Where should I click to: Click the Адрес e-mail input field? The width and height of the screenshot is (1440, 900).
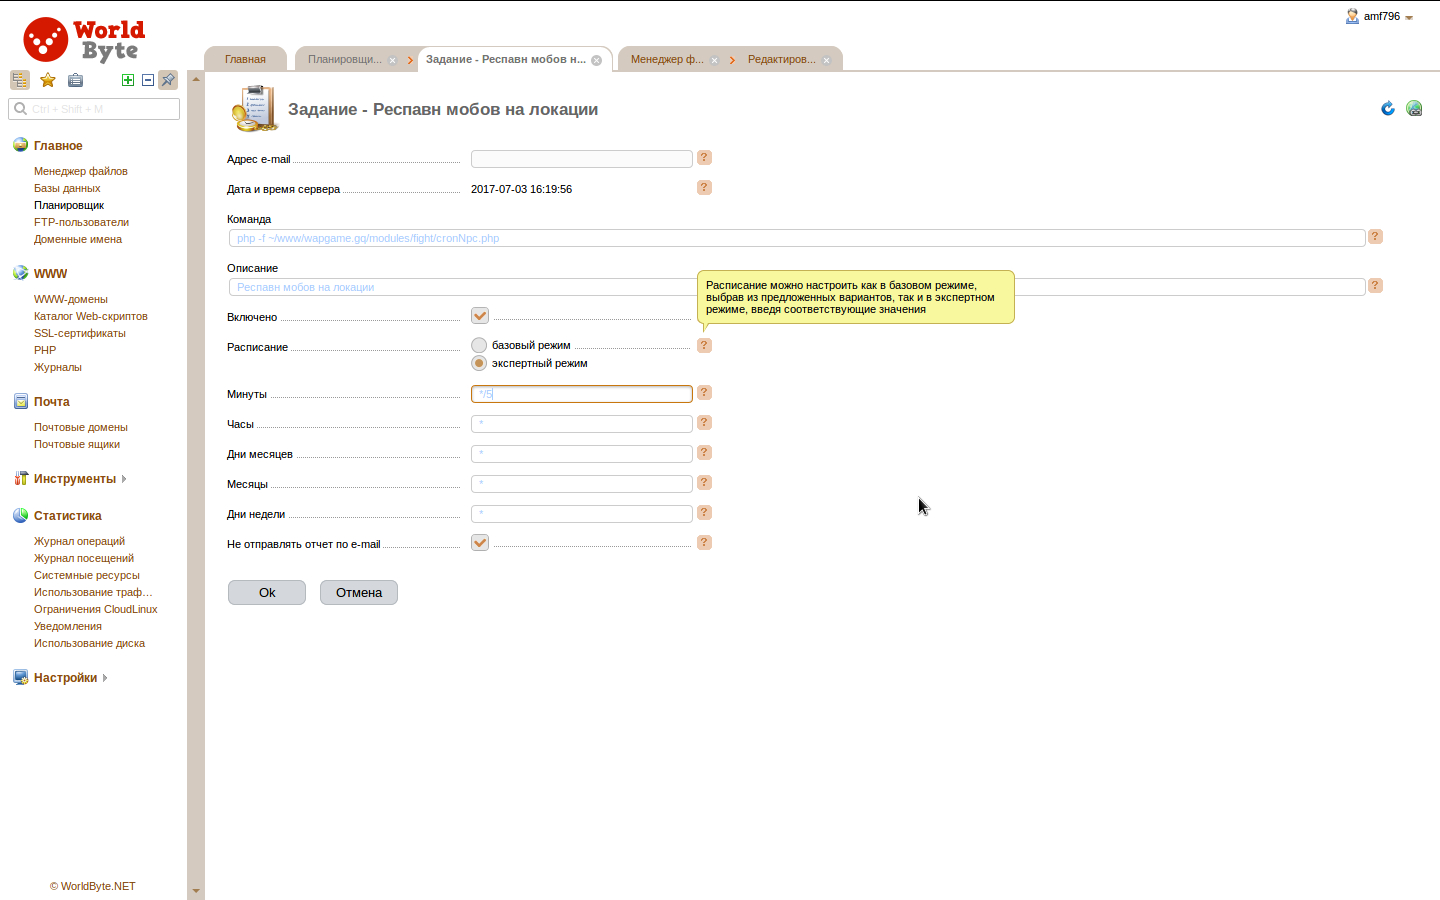pos(582,159)
